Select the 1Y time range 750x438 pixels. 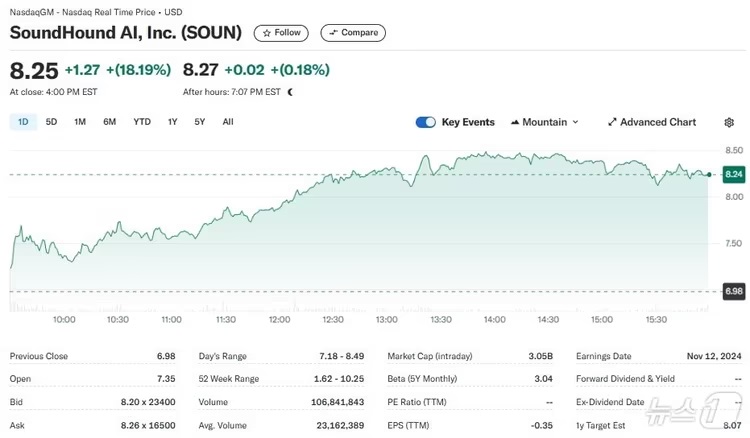coord(173,122)
